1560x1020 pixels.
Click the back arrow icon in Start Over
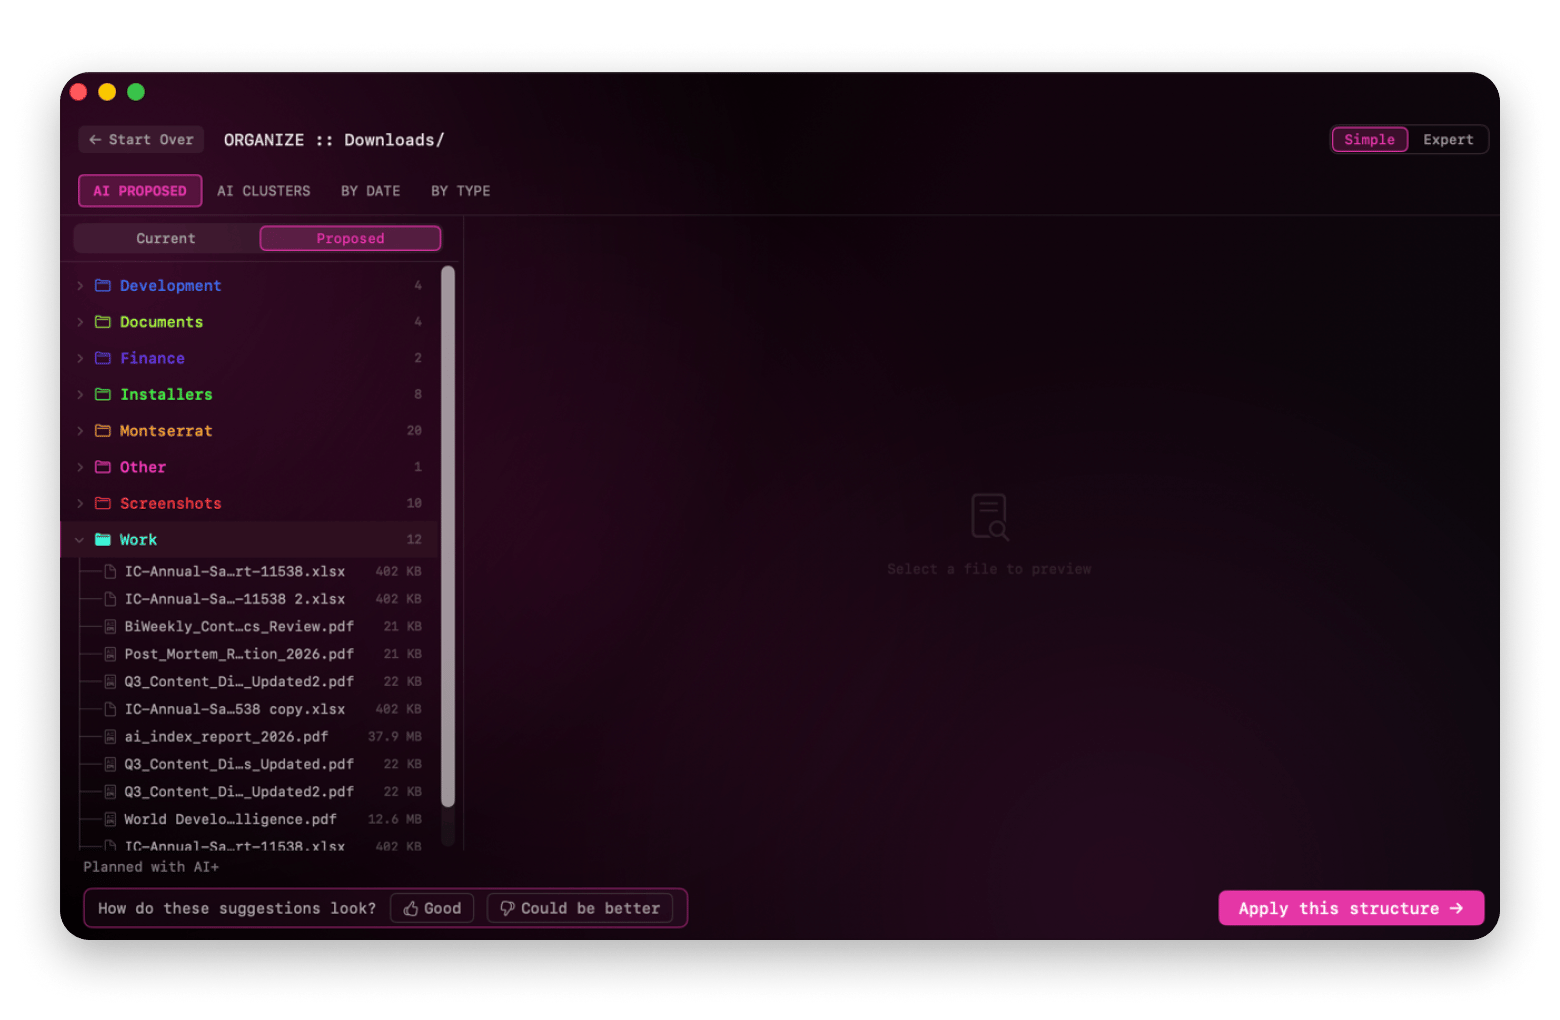[95, 140]
